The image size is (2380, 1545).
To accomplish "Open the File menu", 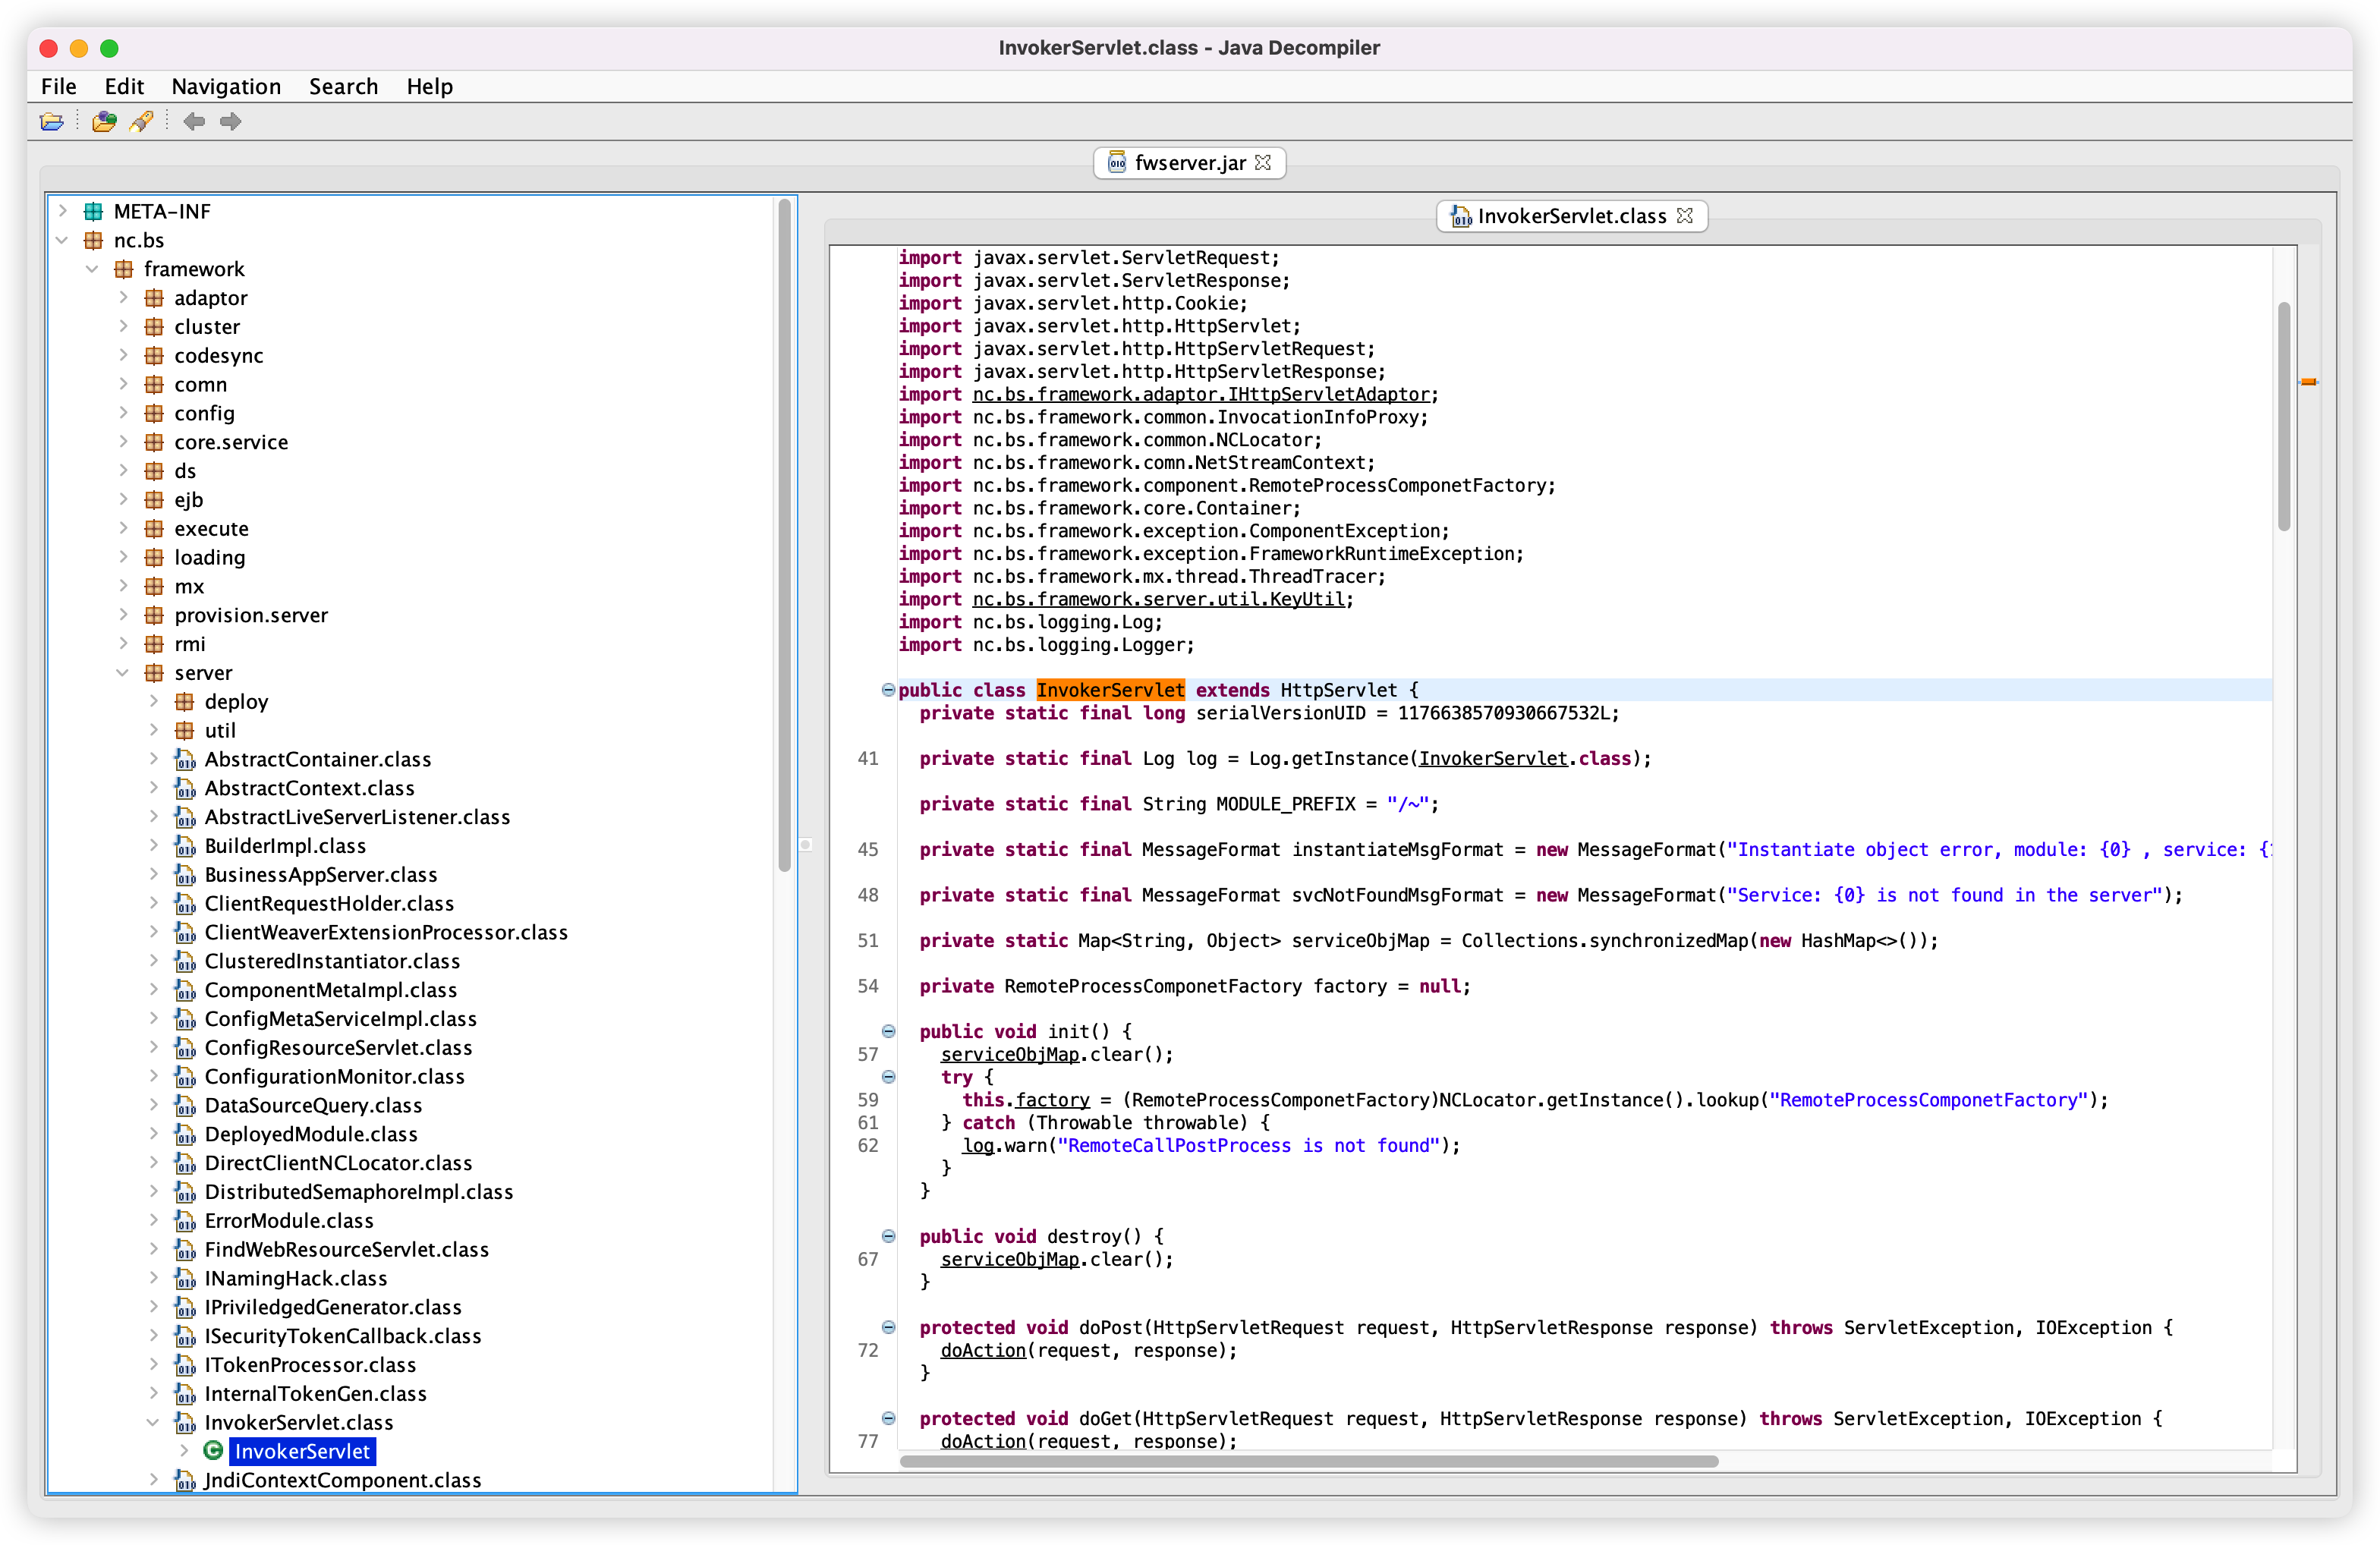I will [x=59, y=86].
